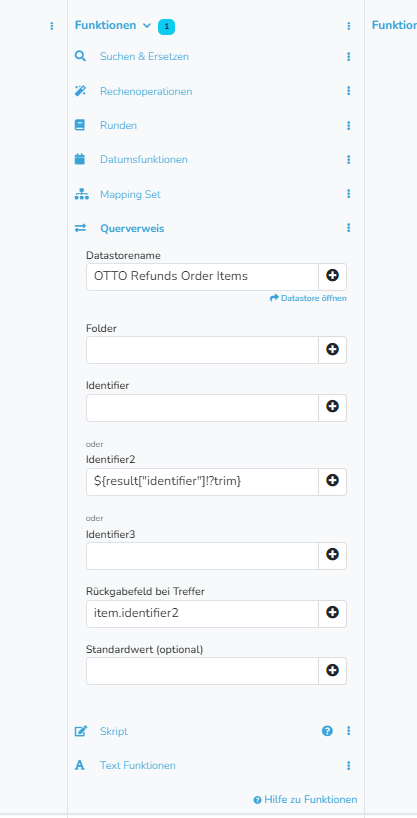
Task: Open the three-dot menu for the Funktionen header
Action: [349, 26]
